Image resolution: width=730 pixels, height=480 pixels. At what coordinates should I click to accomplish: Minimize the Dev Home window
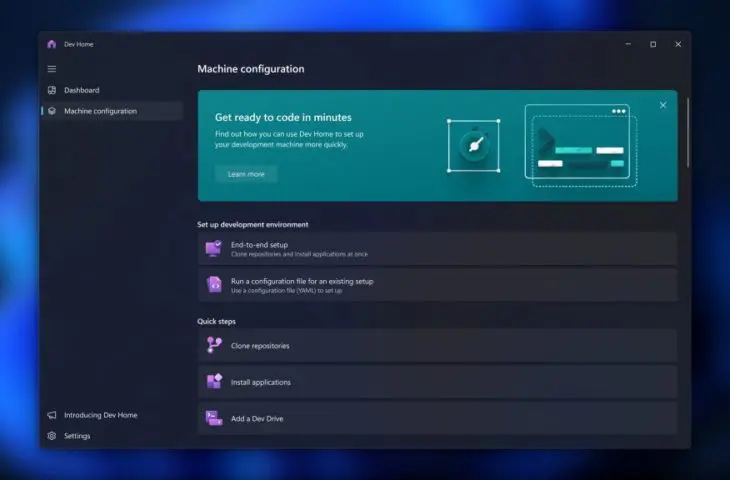click(x=628, y=44)
